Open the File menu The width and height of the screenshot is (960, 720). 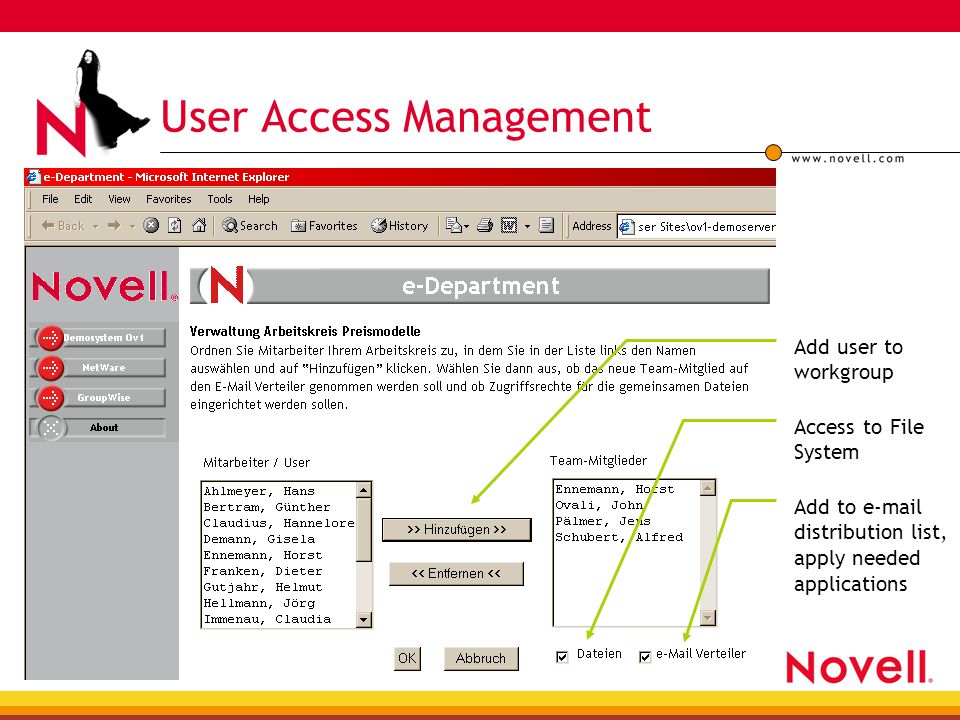(50, 199)
